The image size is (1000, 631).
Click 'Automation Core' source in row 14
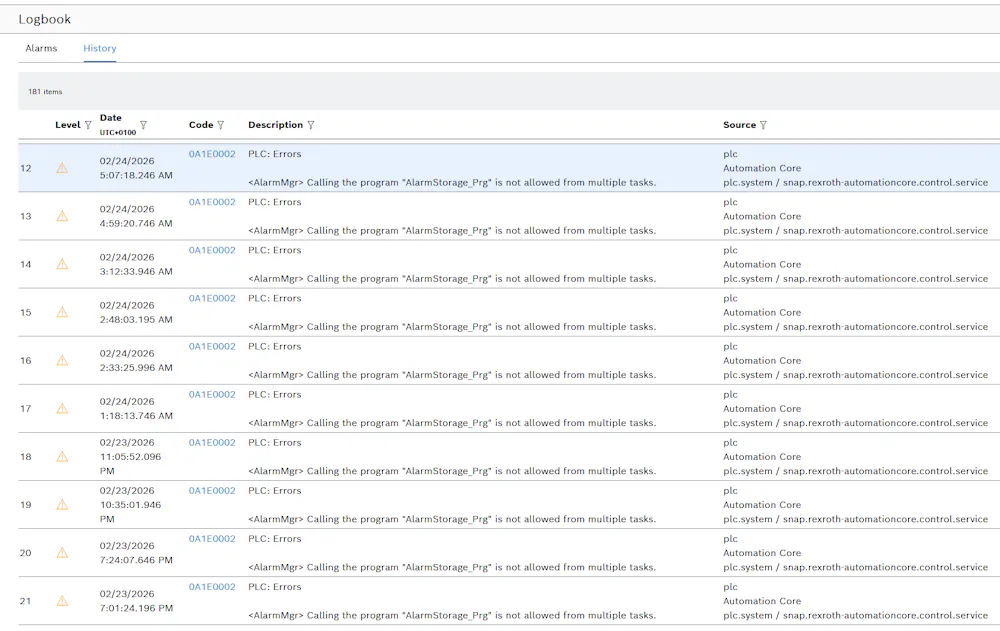(x=762, y=264)
